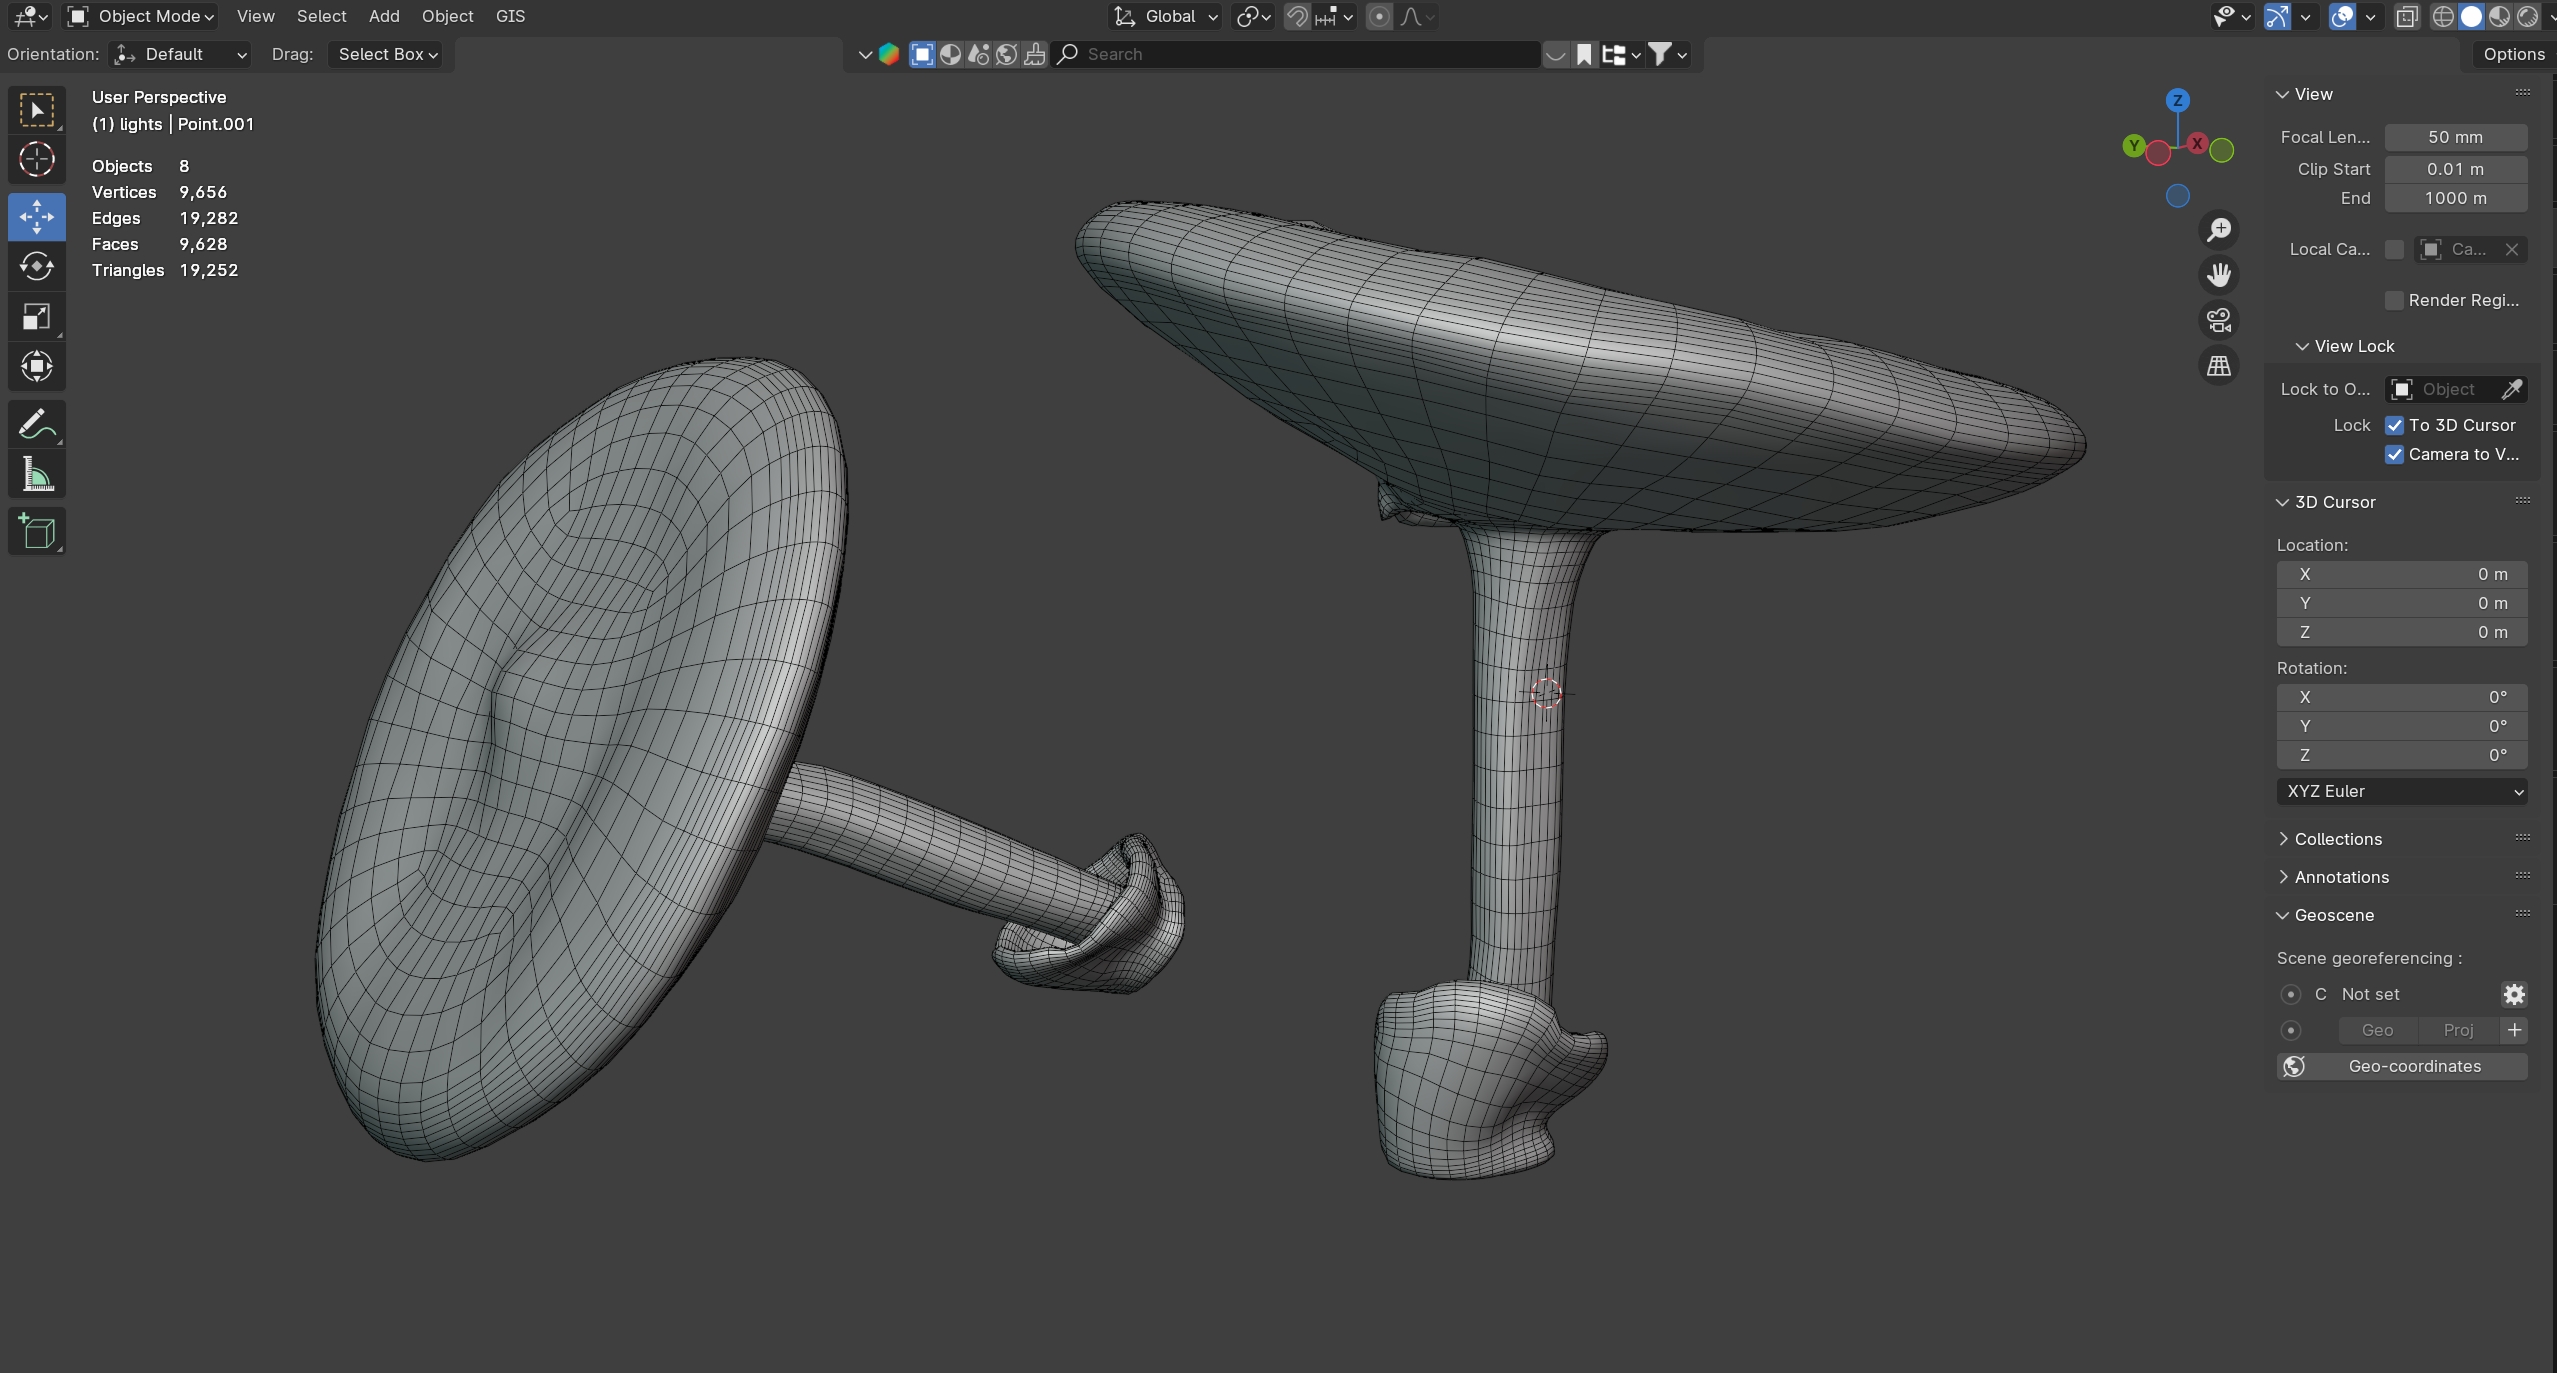Uncheck Lock To 3D Cursor
Image resolution: width=2557 pixels, height=1373 pixels.
(2395, 425)
